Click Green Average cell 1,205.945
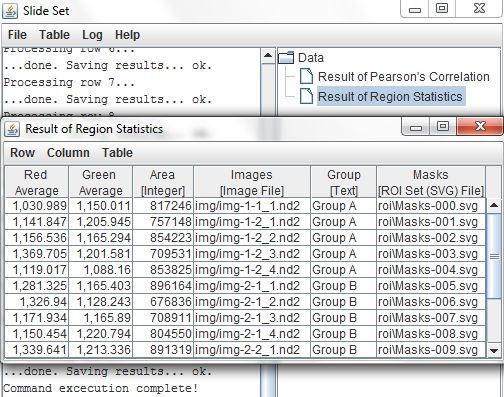The width and height of the screenshot is (504, 397). [100, 222]
